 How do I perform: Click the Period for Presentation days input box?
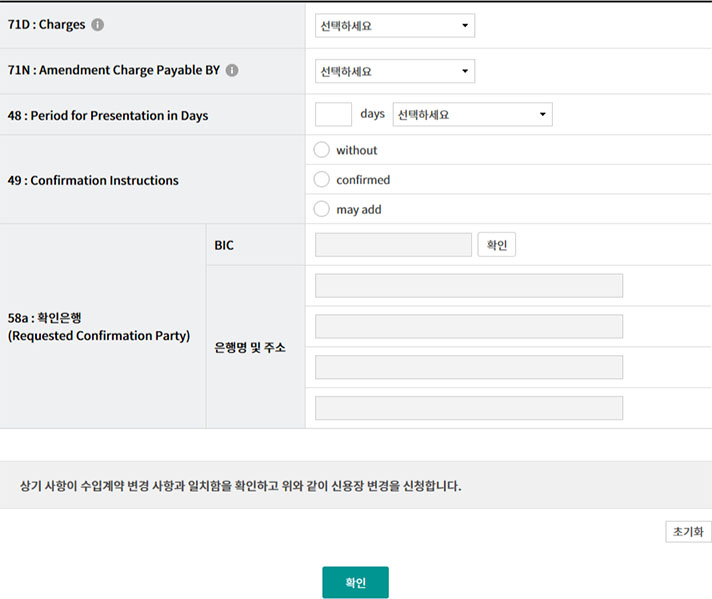[x=333, y=115]
